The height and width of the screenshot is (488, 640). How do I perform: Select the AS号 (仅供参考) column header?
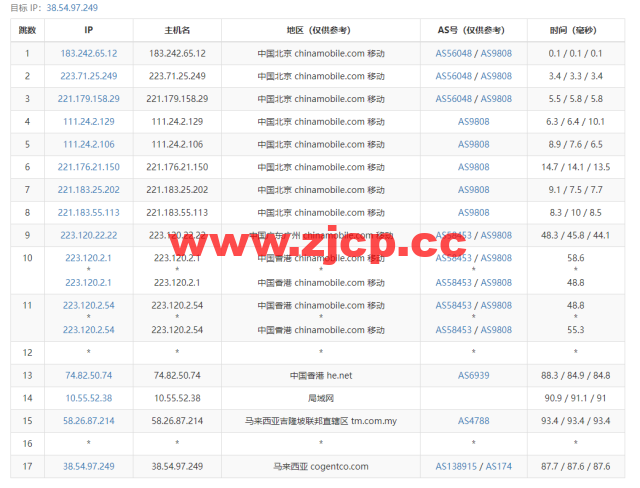[x=473, y=30]
